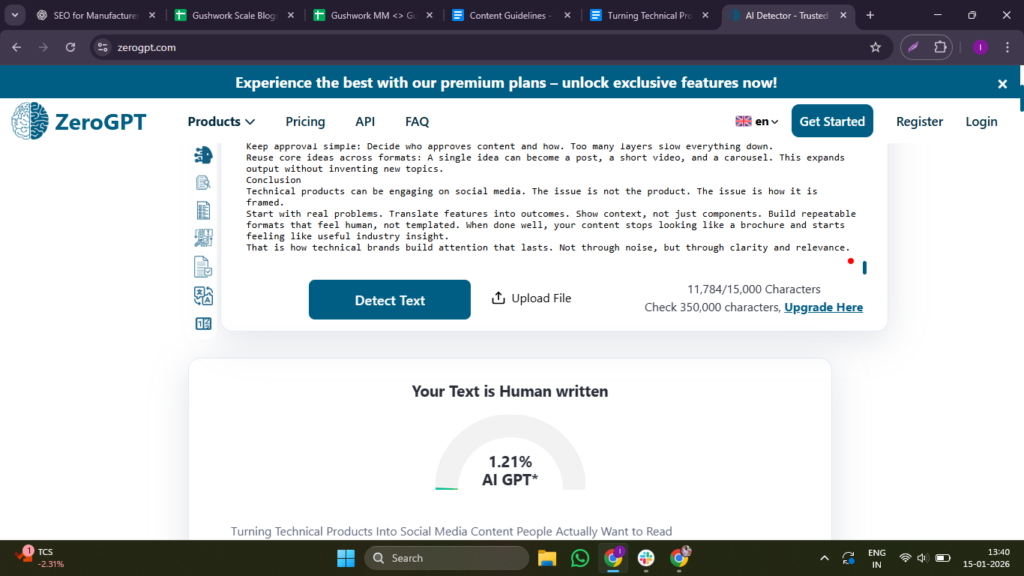Click the translator icon in the sidebar
Image resolution: width=1024 pixels, height=576 pixels.
pos(203,295)
